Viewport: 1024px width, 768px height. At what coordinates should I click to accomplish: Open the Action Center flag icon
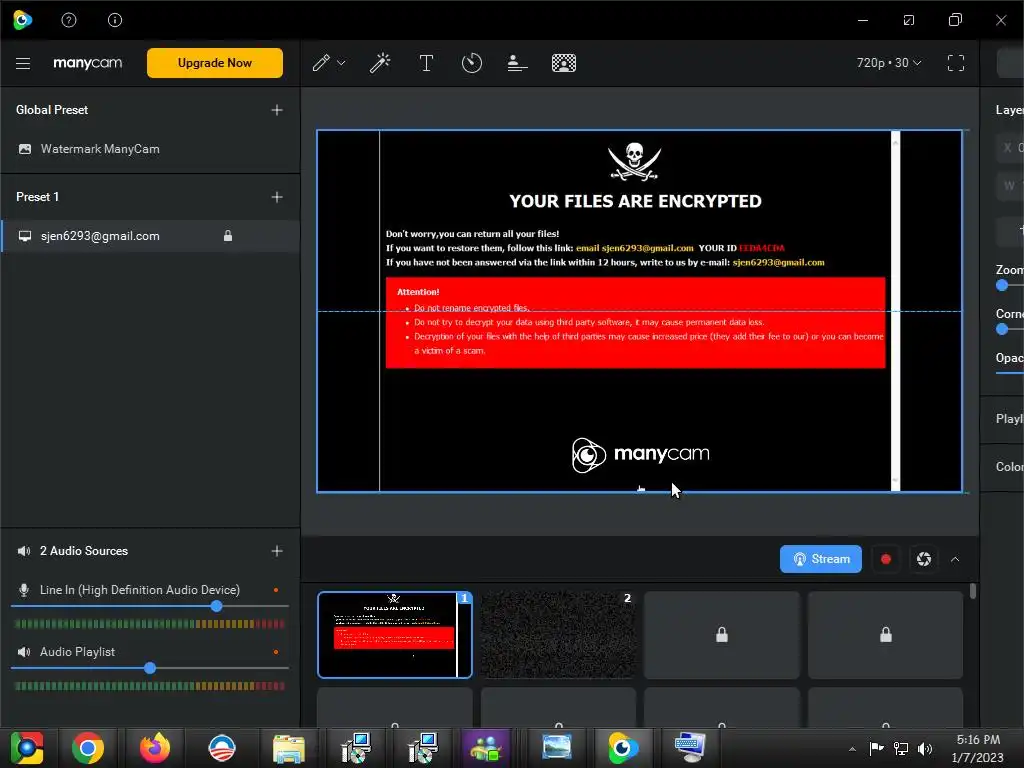(876, 749)
